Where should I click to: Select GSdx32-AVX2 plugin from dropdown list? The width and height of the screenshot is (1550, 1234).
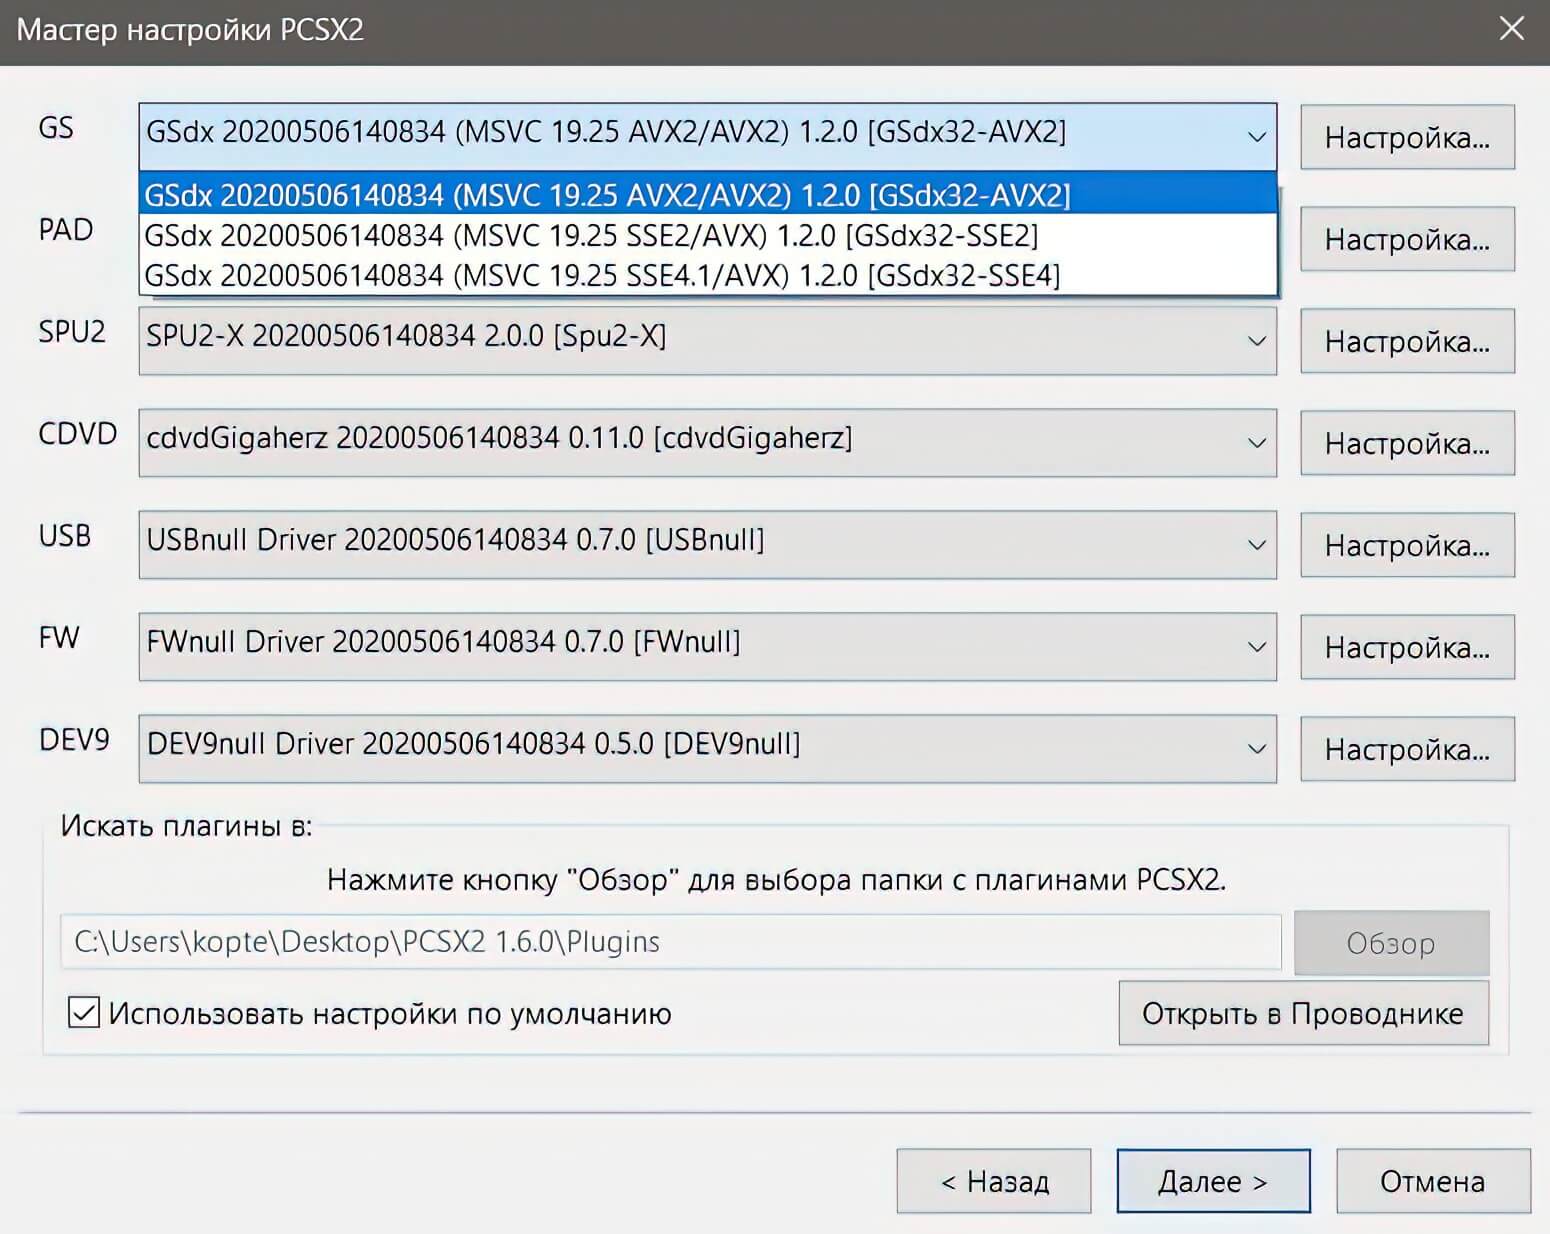click(x=708, y=195)
